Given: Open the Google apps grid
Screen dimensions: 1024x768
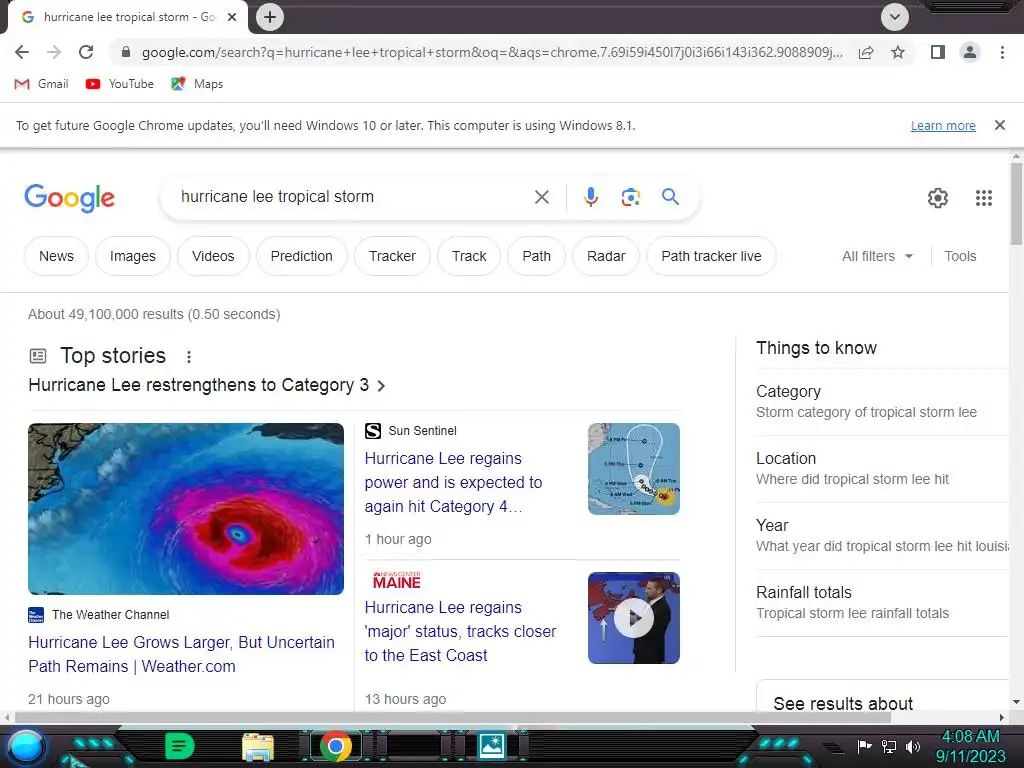Looking at the screenshot, I should (x=984, y=198).
